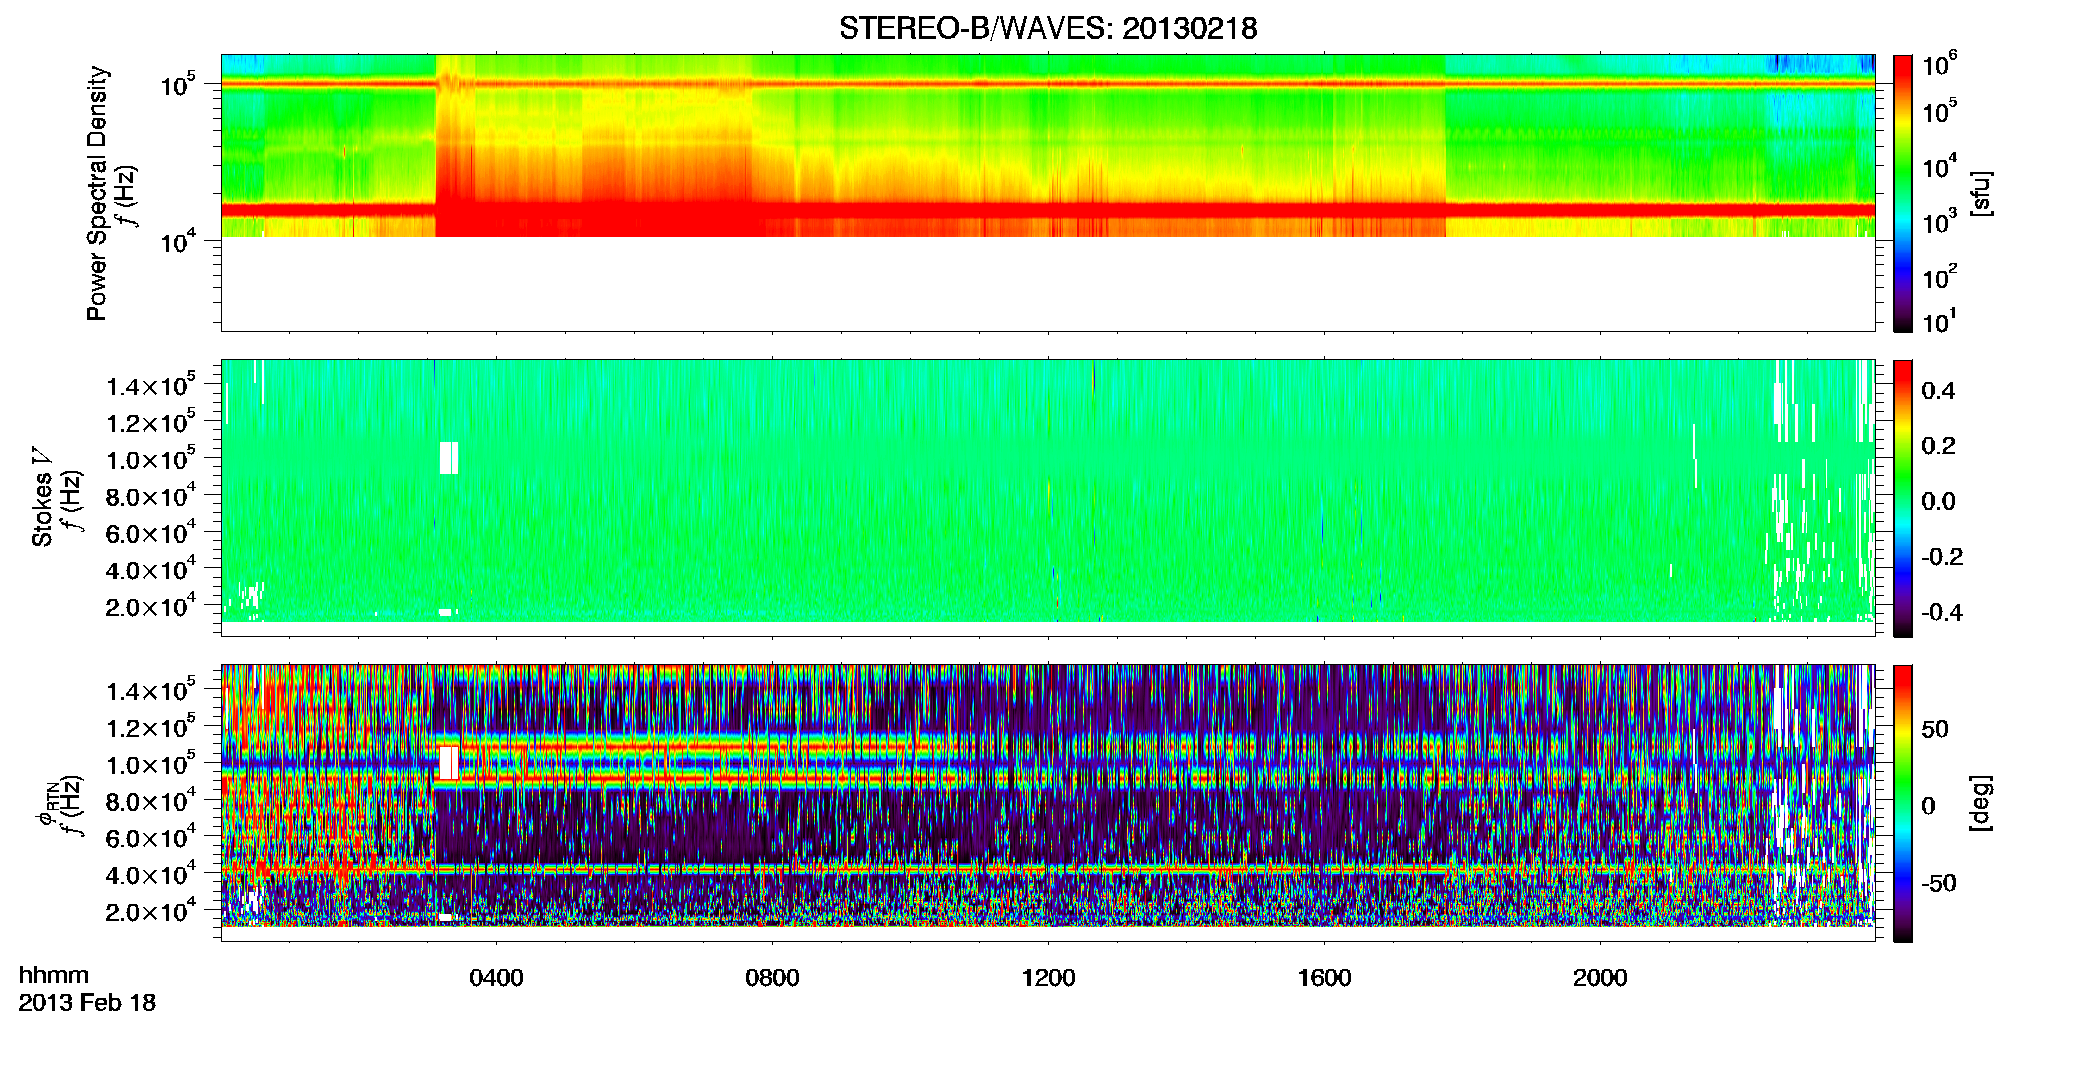The width and height of the screenshot is (2096, 1080).
Task: Click the white data gap in phi RTN panel
Action: pos(449,763)
